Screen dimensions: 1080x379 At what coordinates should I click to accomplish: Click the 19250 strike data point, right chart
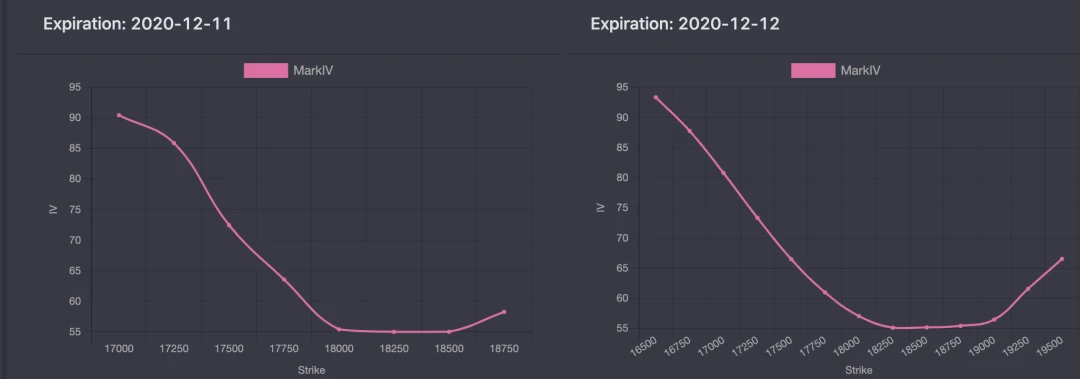tap(1028, 289)
